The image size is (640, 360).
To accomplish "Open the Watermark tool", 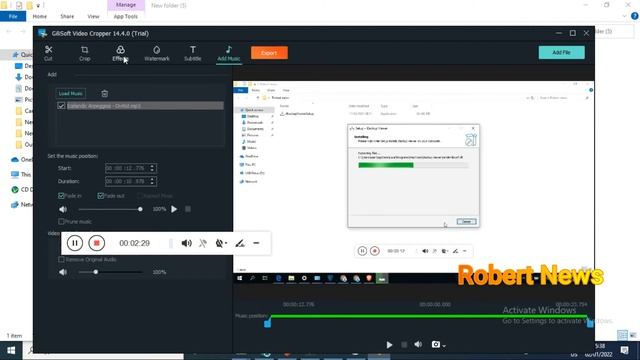I will tap(157, 53).
